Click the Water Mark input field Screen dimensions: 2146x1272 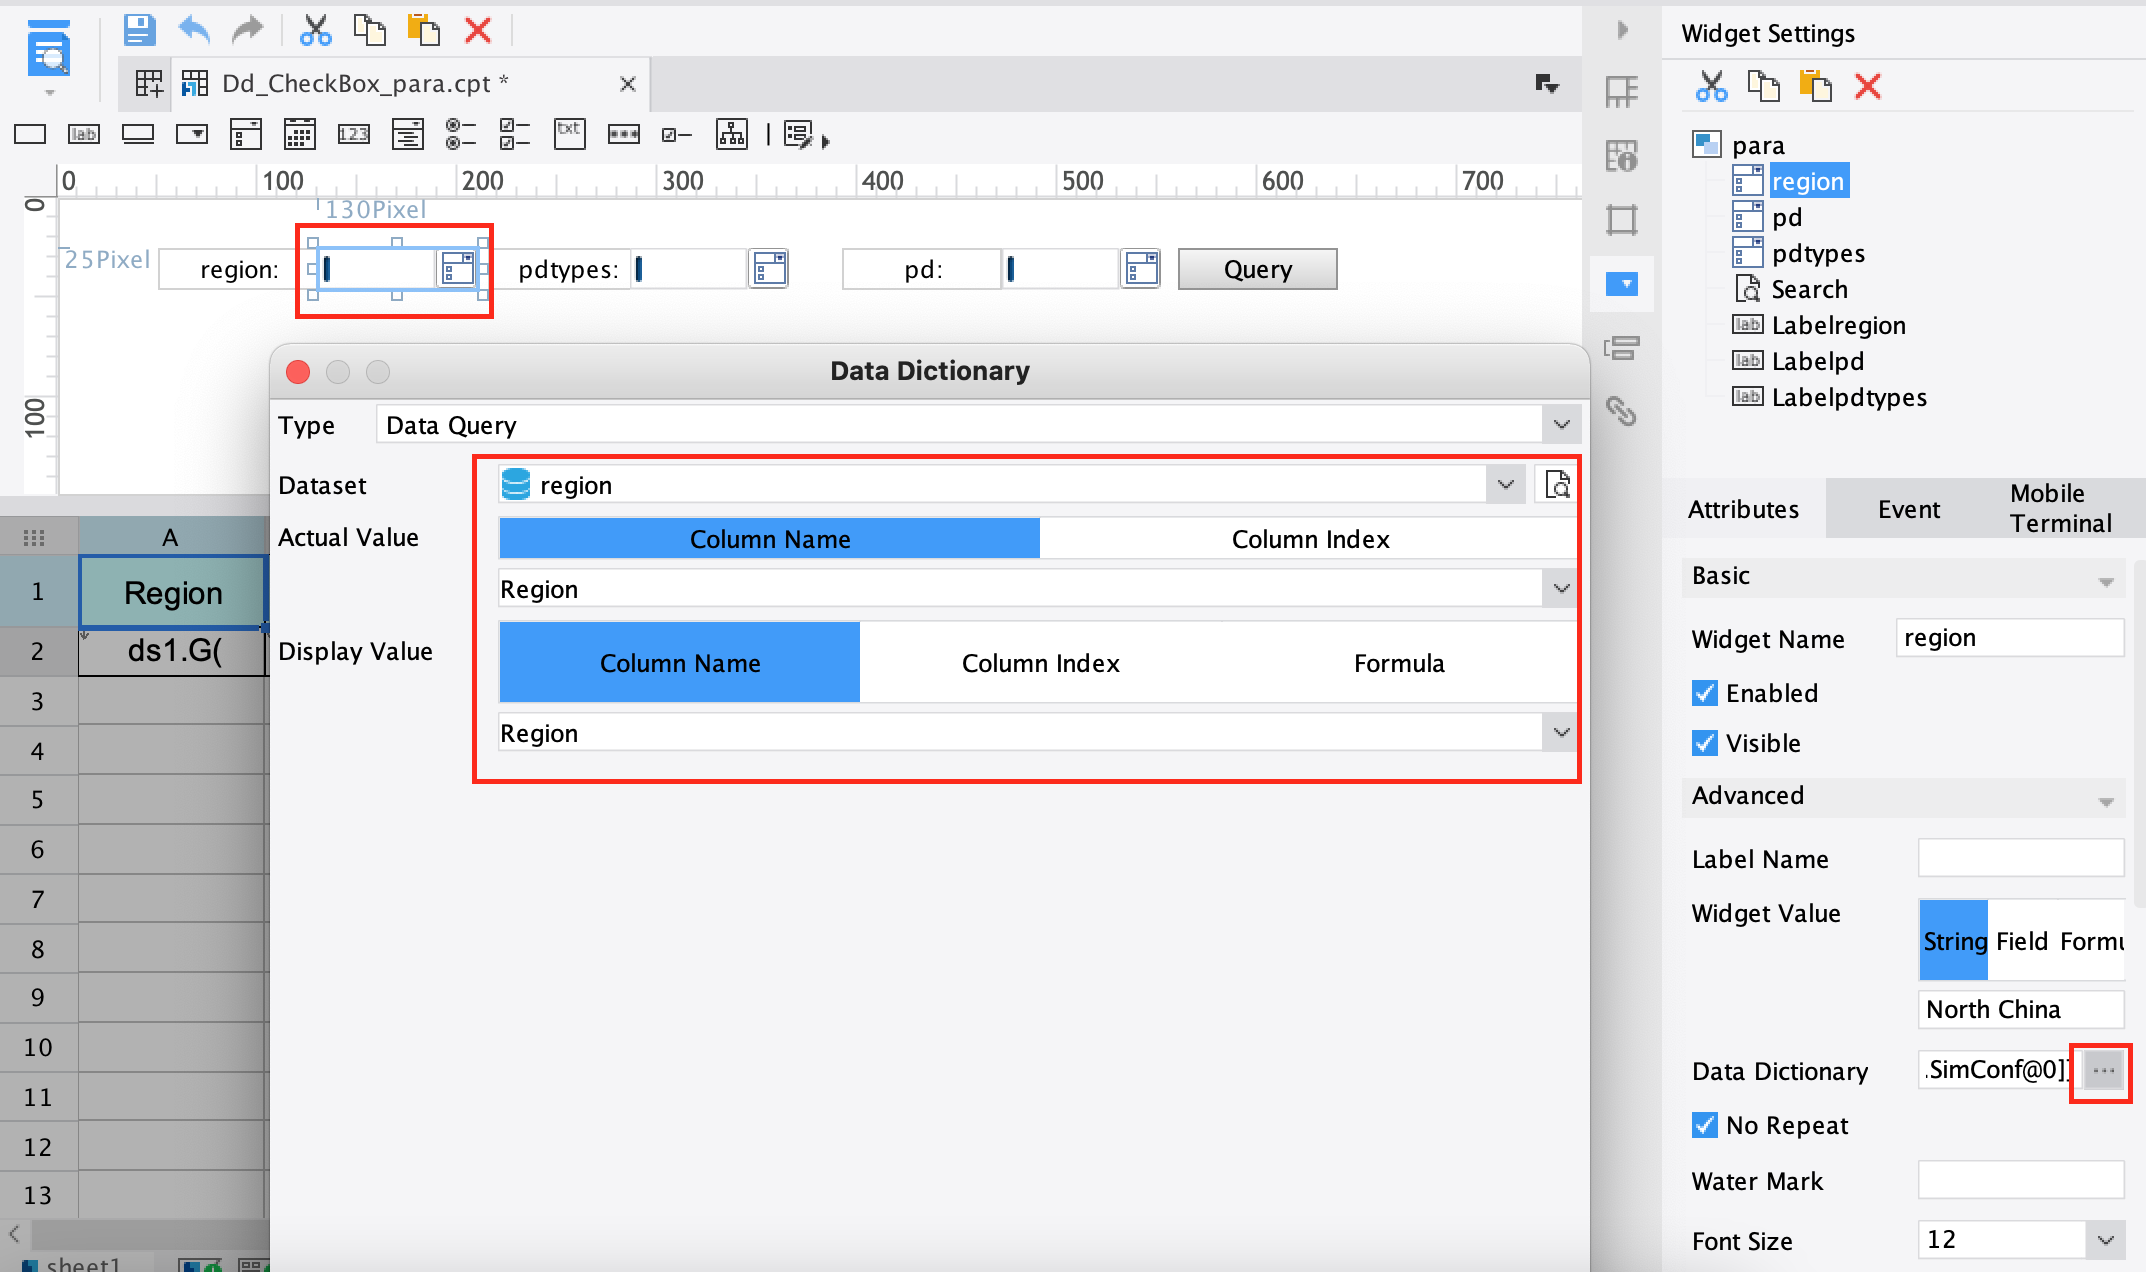pos(2020,1180)
